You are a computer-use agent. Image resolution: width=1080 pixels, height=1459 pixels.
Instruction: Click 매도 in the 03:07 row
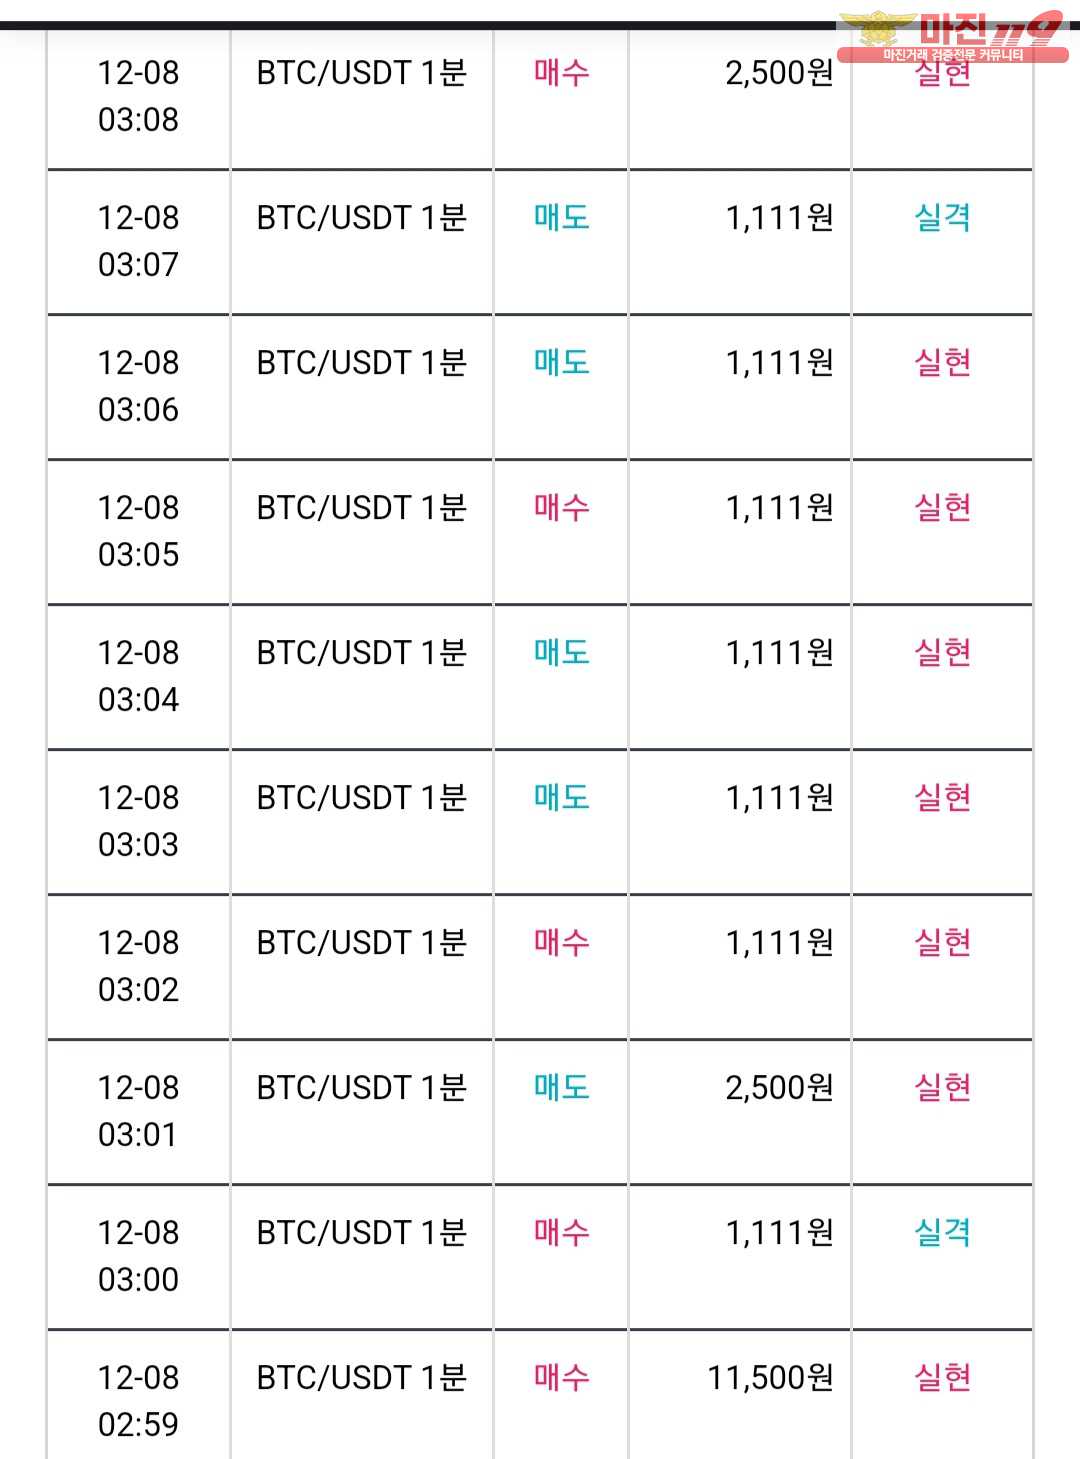tap(561, 218)
